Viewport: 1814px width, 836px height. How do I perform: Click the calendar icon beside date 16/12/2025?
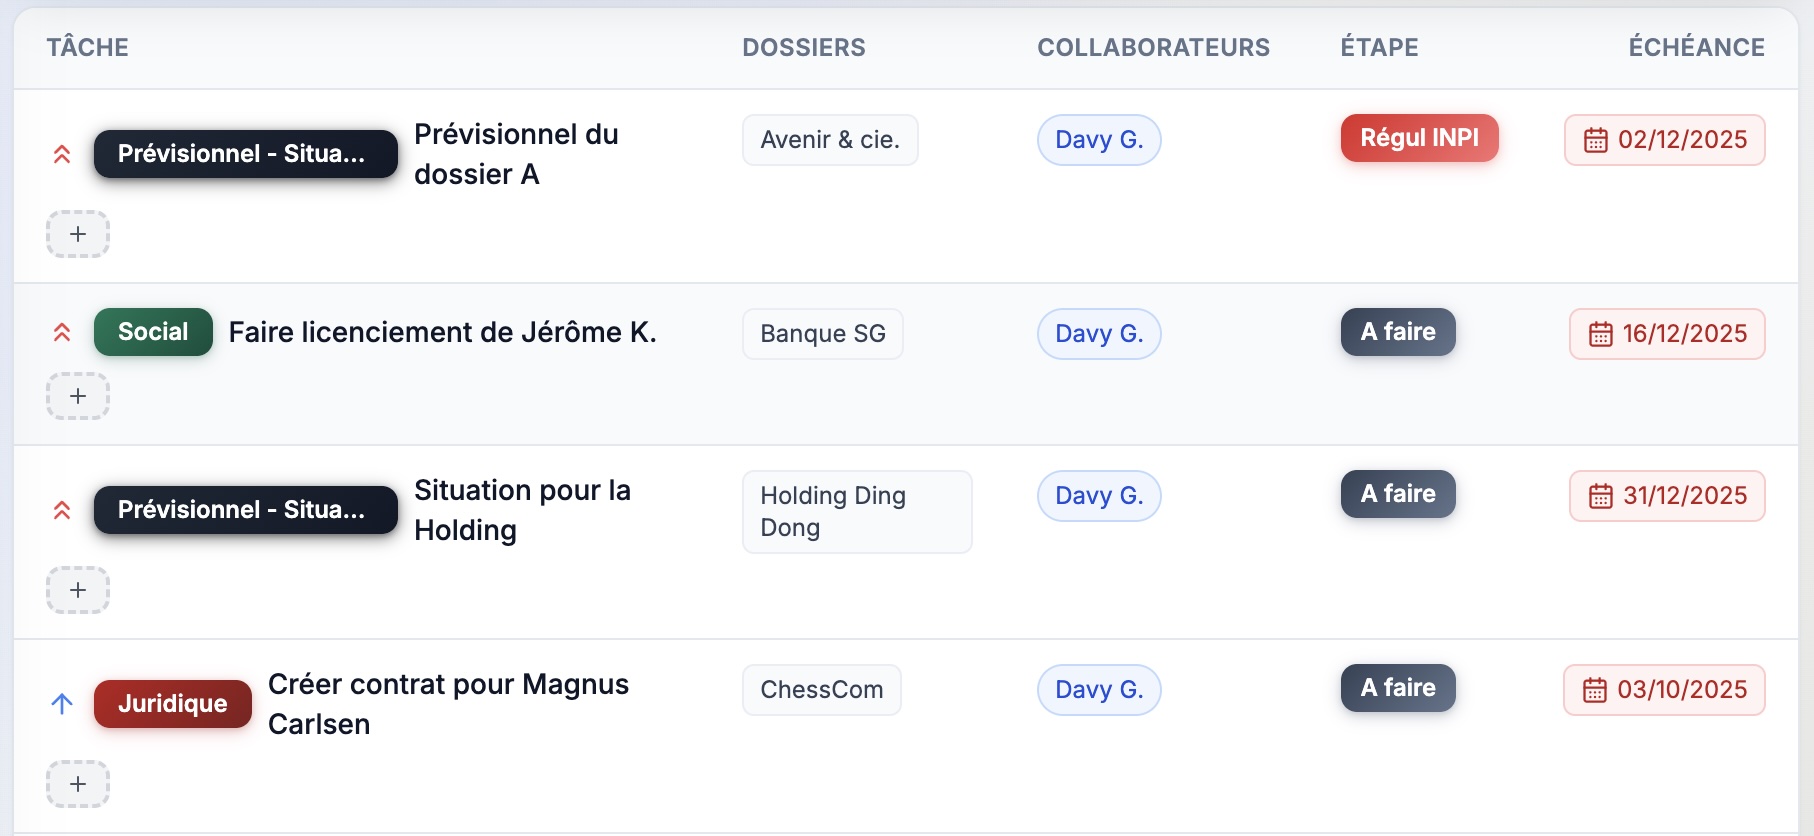point(1600,333)
